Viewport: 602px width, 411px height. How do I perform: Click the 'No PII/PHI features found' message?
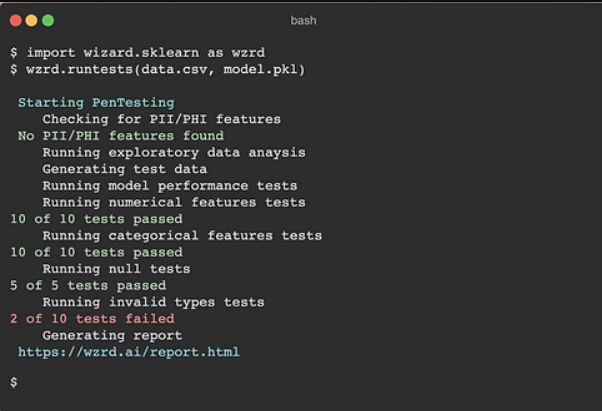coord(121,136)
